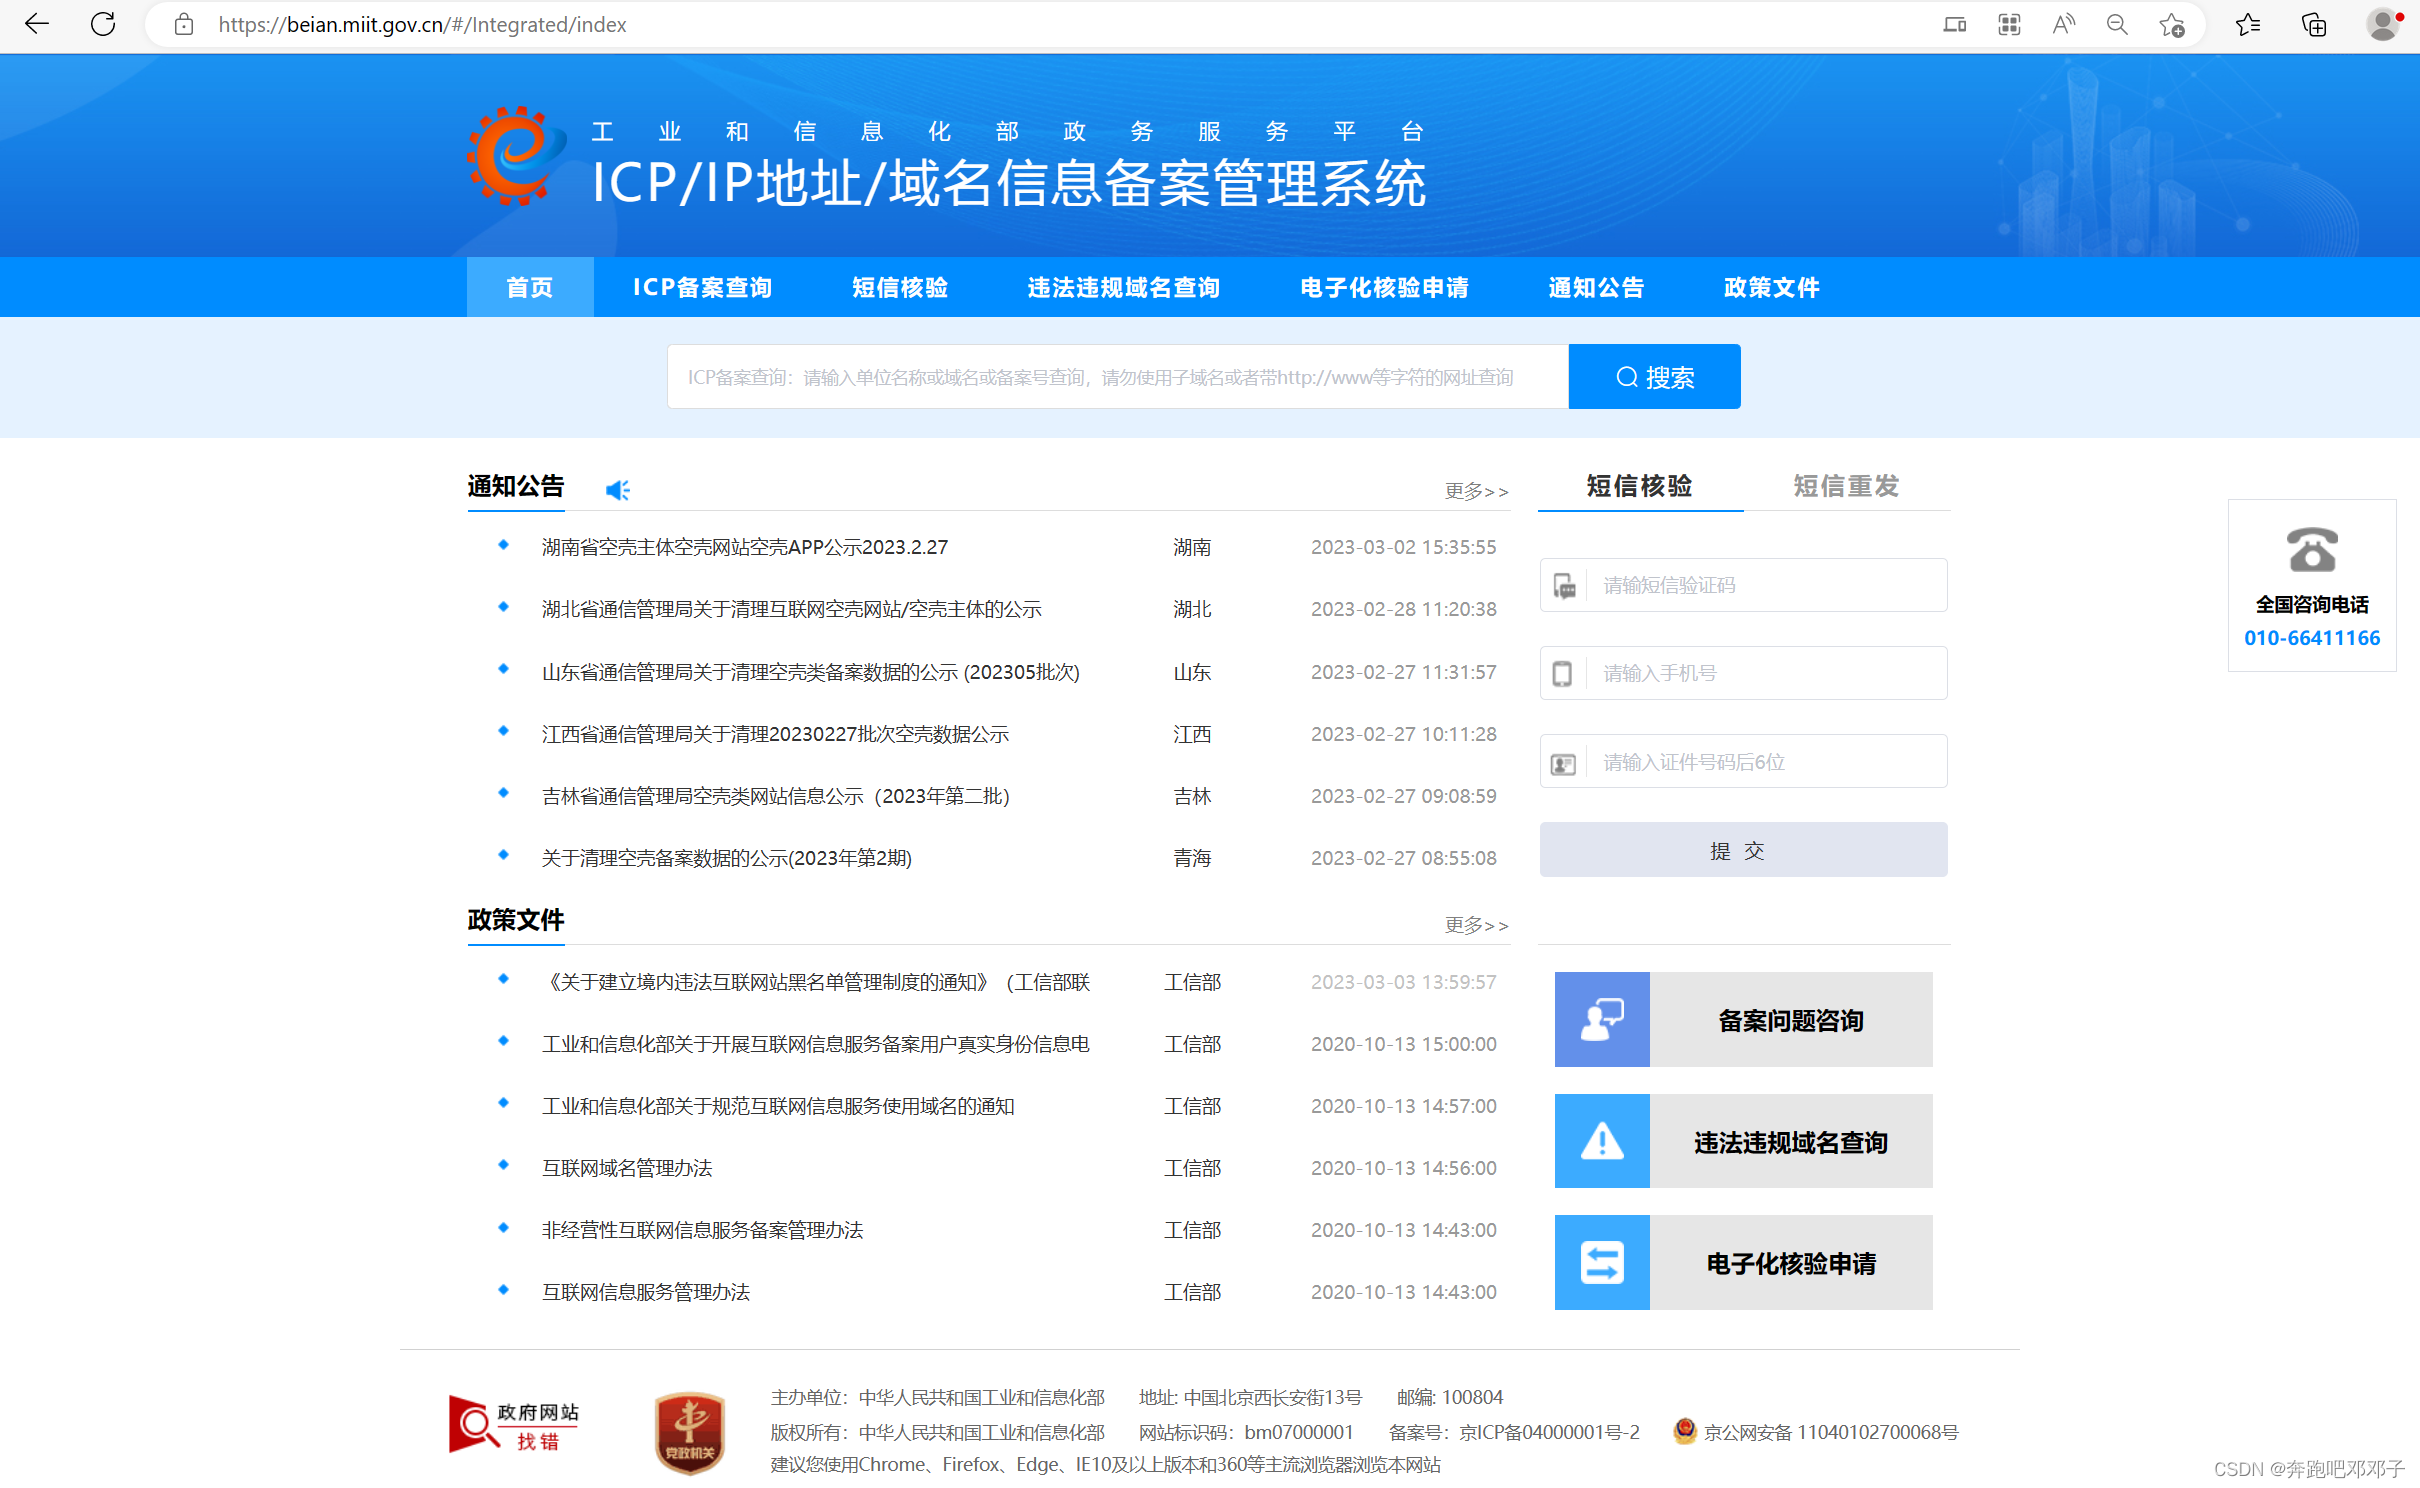Open 互联网信息服务管理办法 policy
Image resolution: width=2420 pixels, height=1488 pixels.
pos(646,1292)
